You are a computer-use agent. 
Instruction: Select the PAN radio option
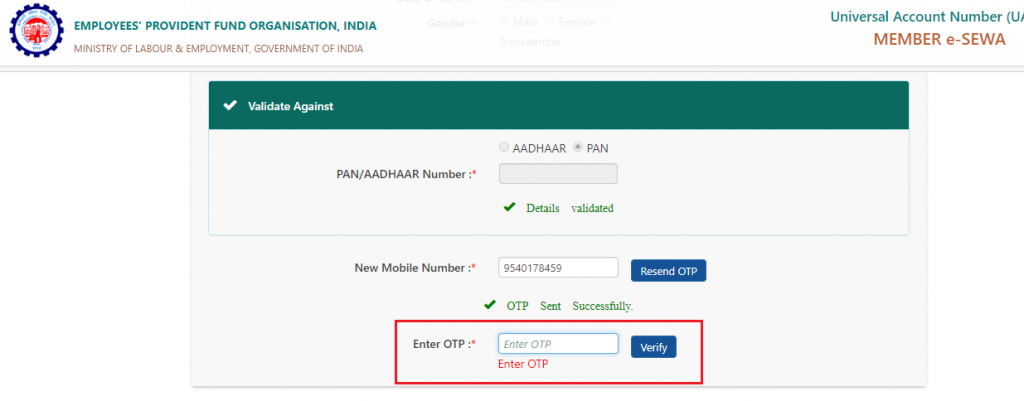coord(578,148)
